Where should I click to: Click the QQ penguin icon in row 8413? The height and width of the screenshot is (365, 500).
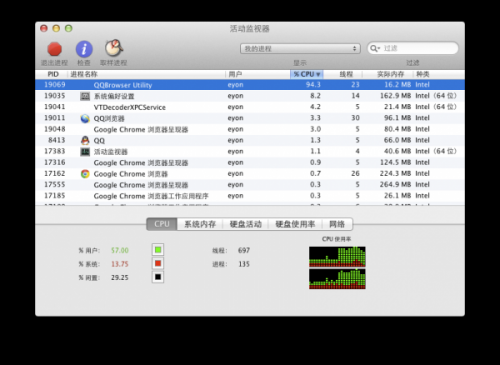[x=85, y=140]
